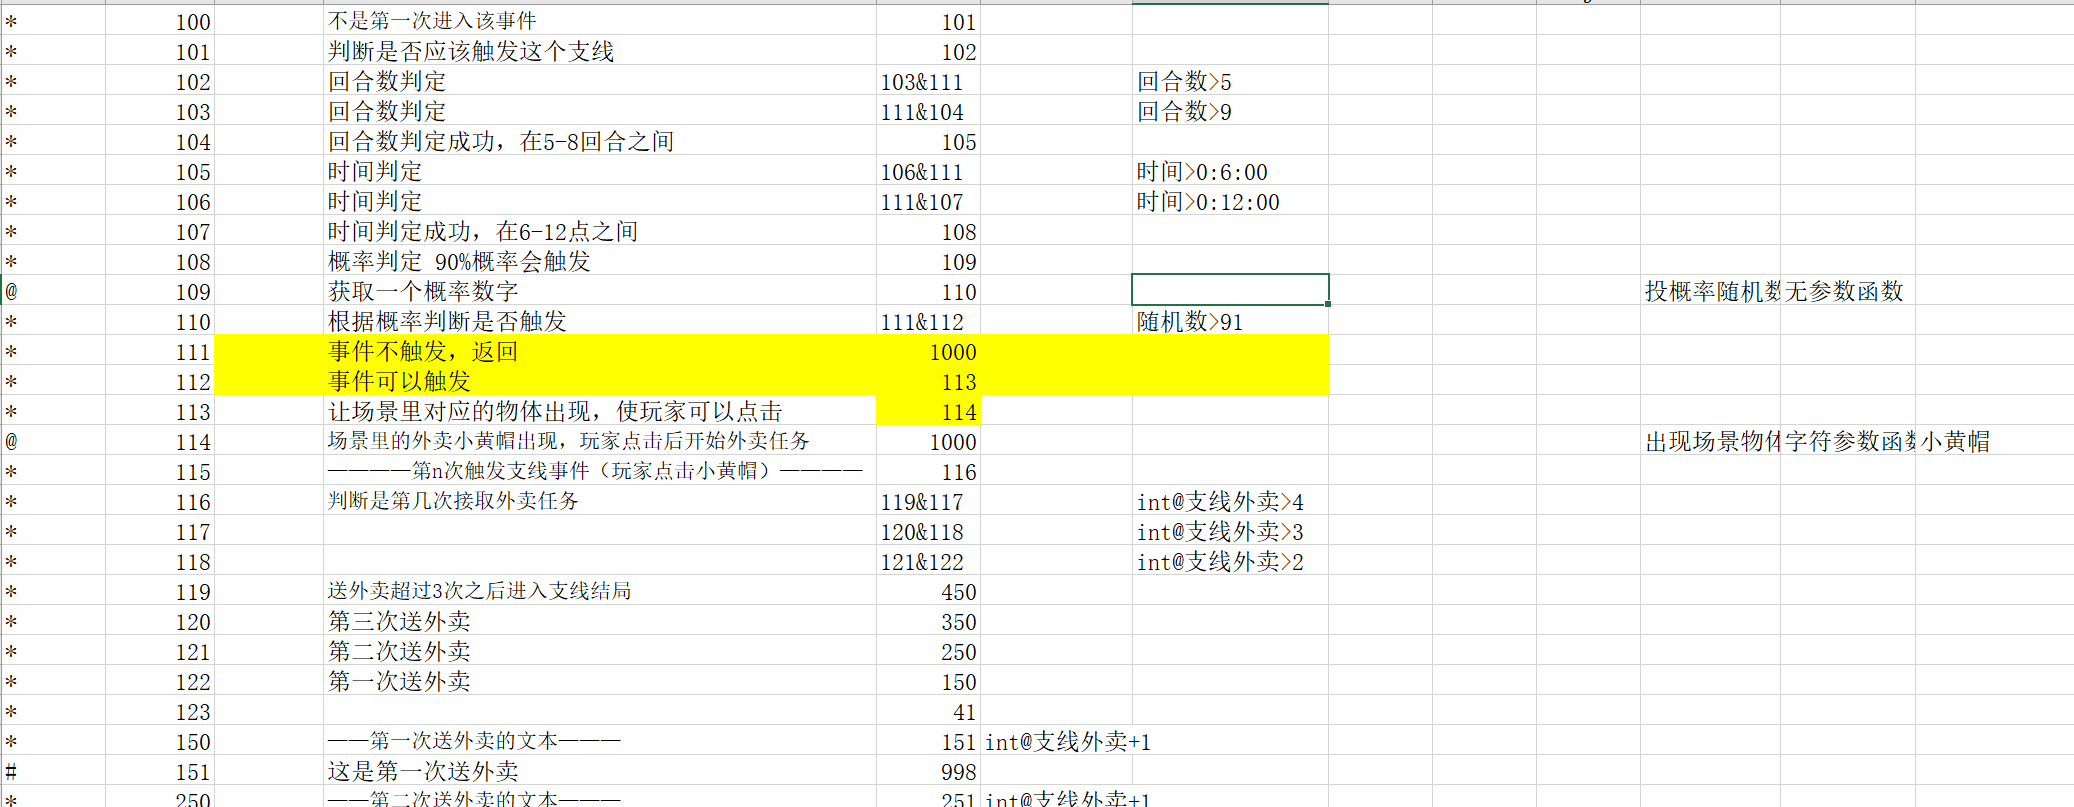Select cell '第三次送外卖'
Viewport: 2074px width, 807px height.
[600, 620]
